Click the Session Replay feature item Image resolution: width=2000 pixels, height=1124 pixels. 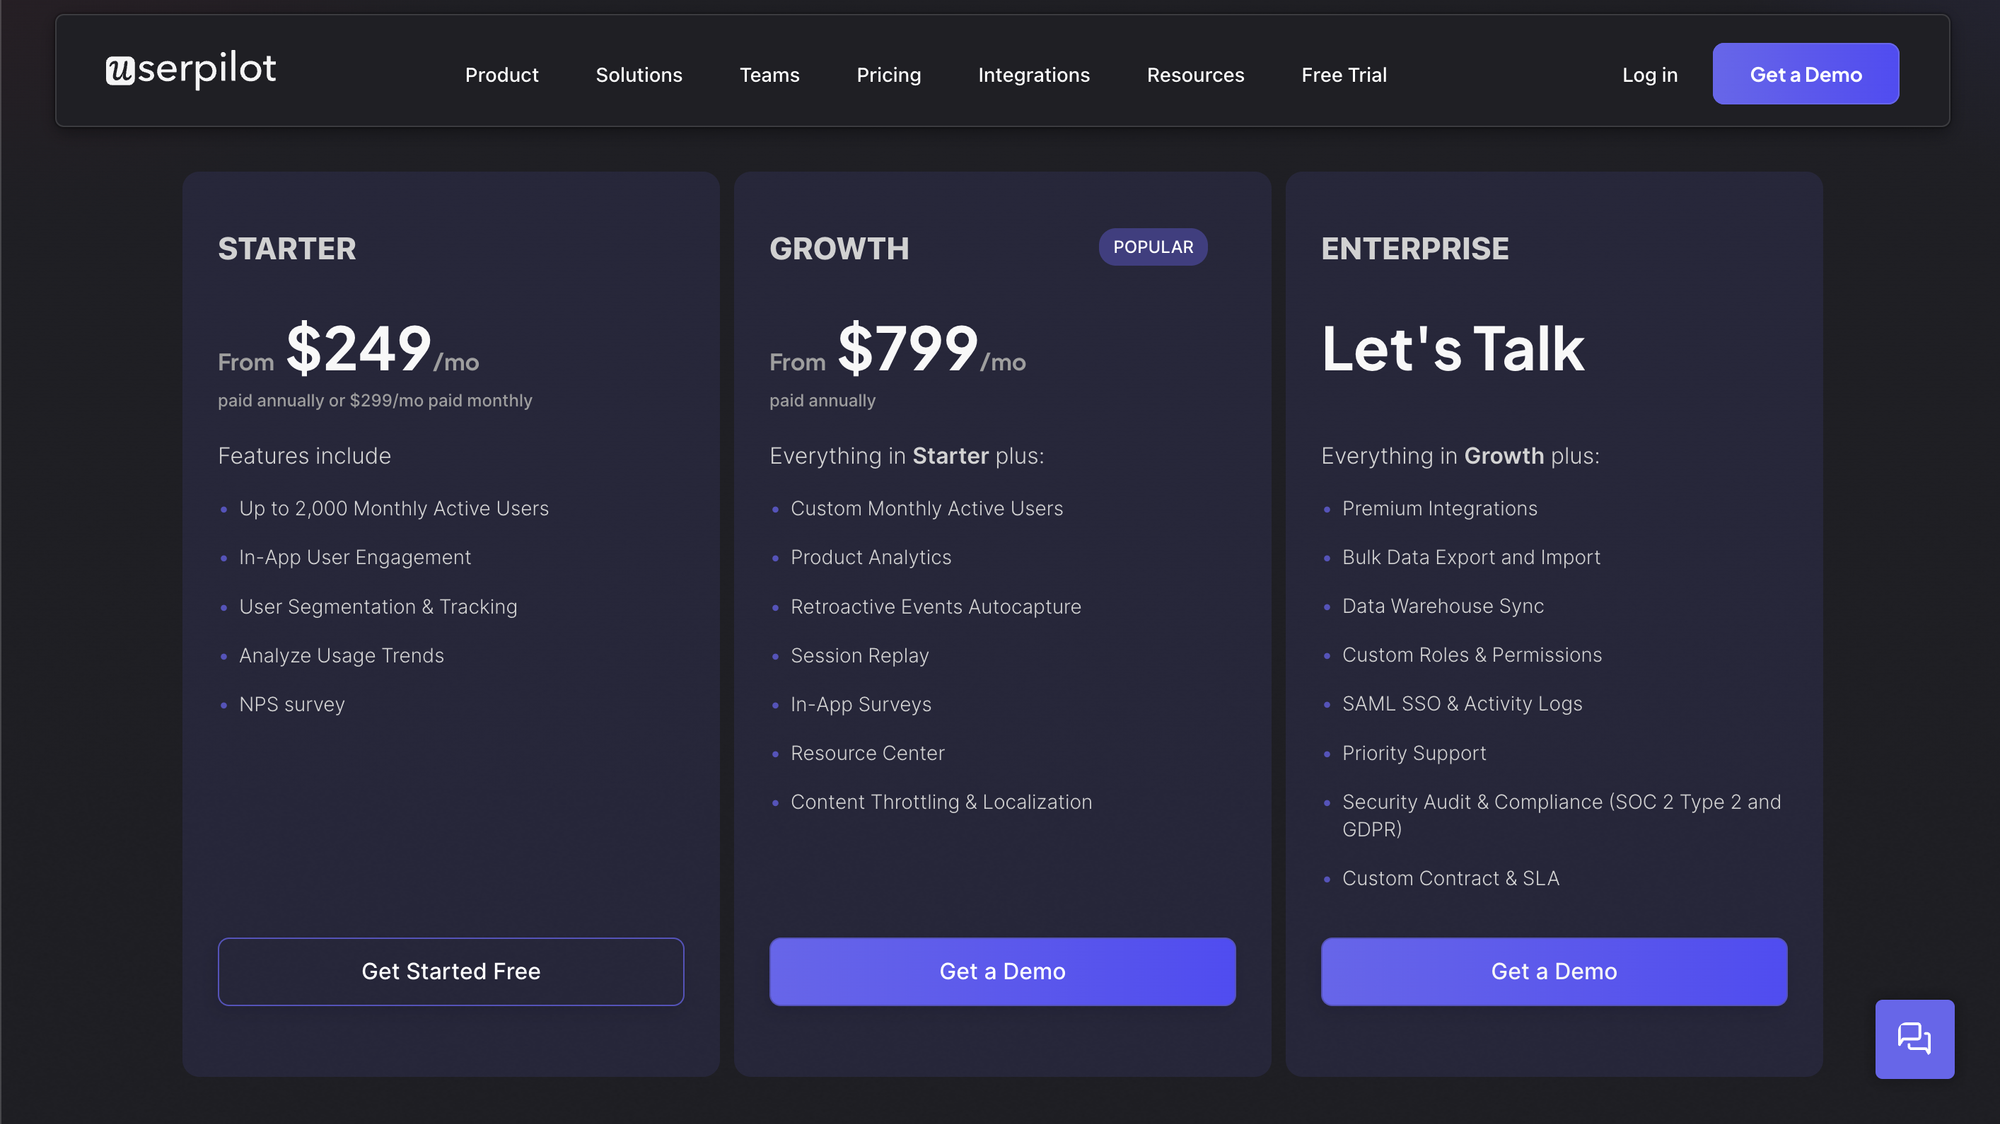[859, 655]
